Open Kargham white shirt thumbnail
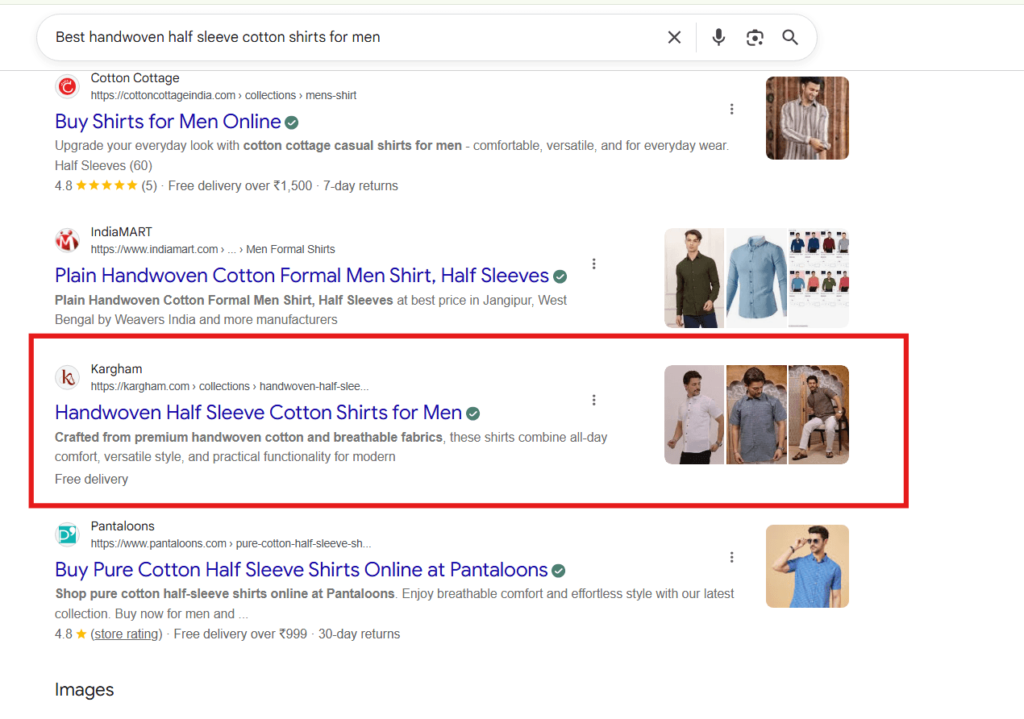This screenshot has height=719, width=1024. pos(694,415)
